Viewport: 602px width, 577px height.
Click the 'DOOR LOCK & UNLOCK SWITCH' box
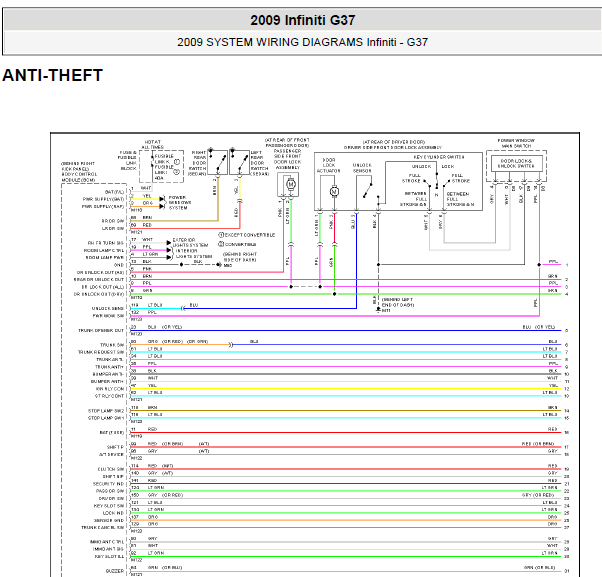516,164
